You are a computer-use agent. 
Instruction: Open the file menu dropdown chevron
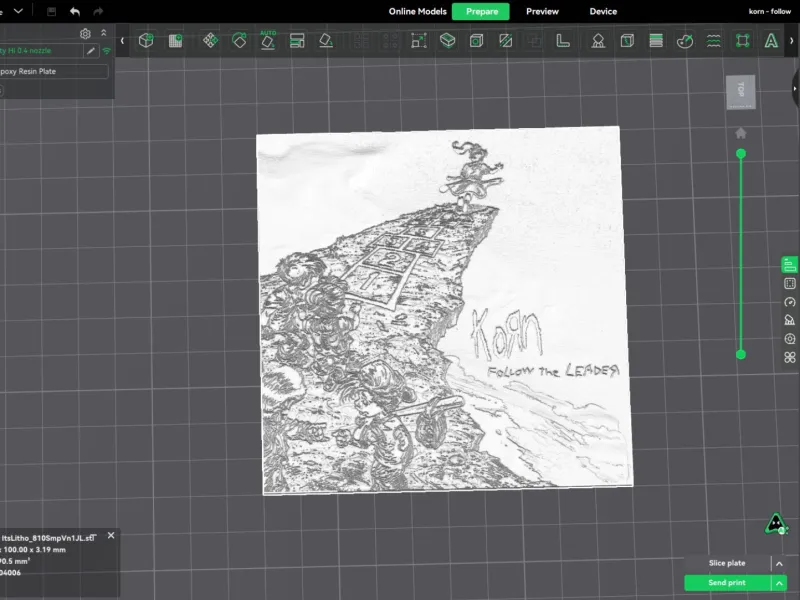click(x=18, y=11)
